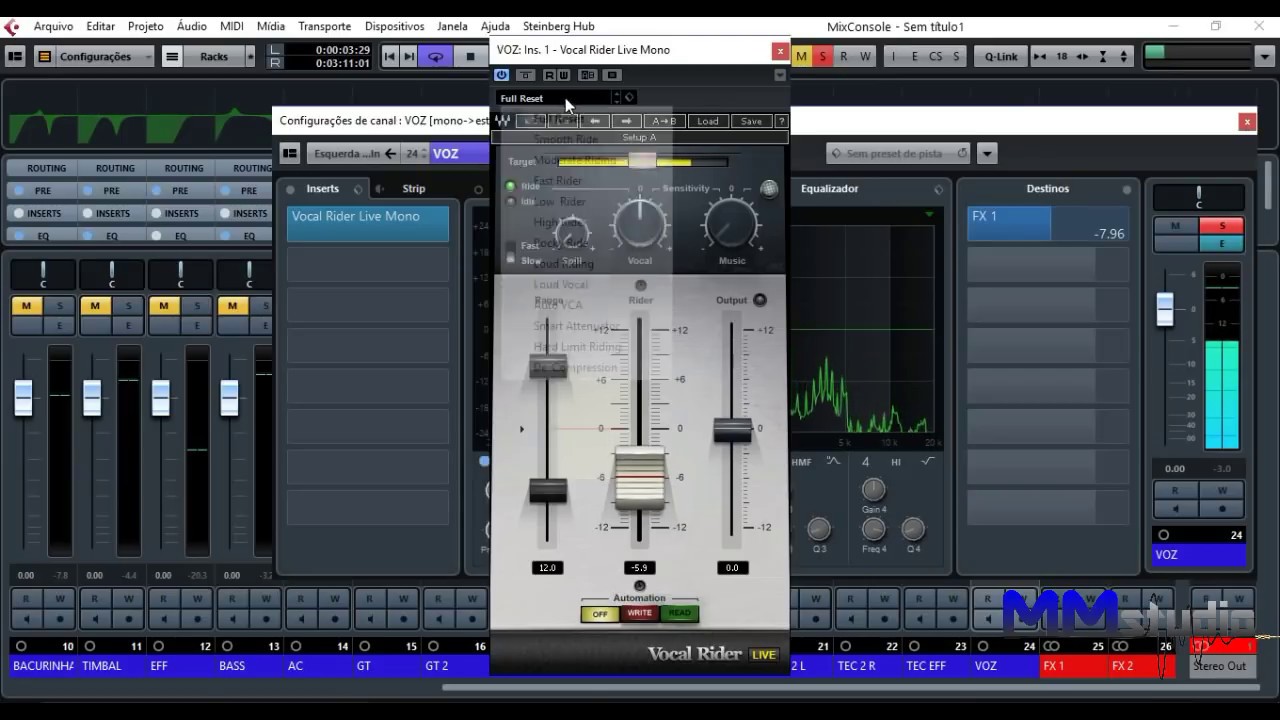Open the MIDI menu
Image resolution: width=1280 pixels, height=720 pixels.
click(x=232, y=27)
